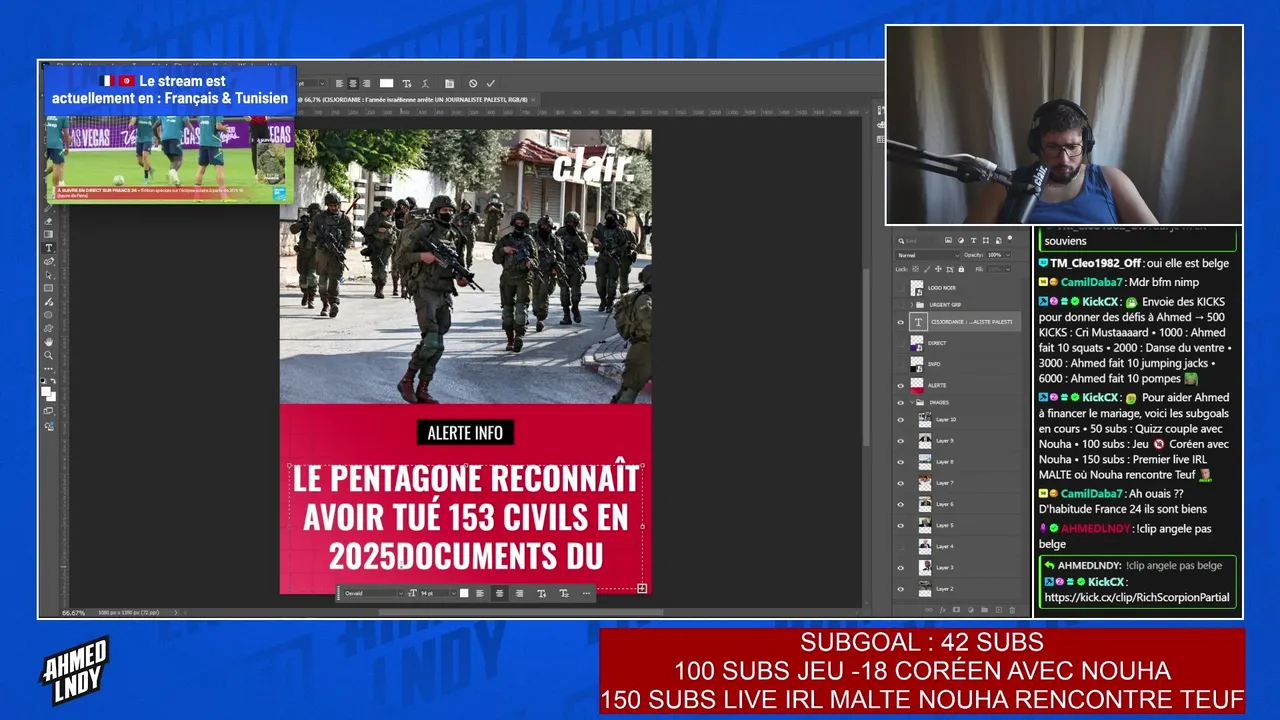Select the Rectangle shape tool
1280x720 pixels.
pos(48,288)
